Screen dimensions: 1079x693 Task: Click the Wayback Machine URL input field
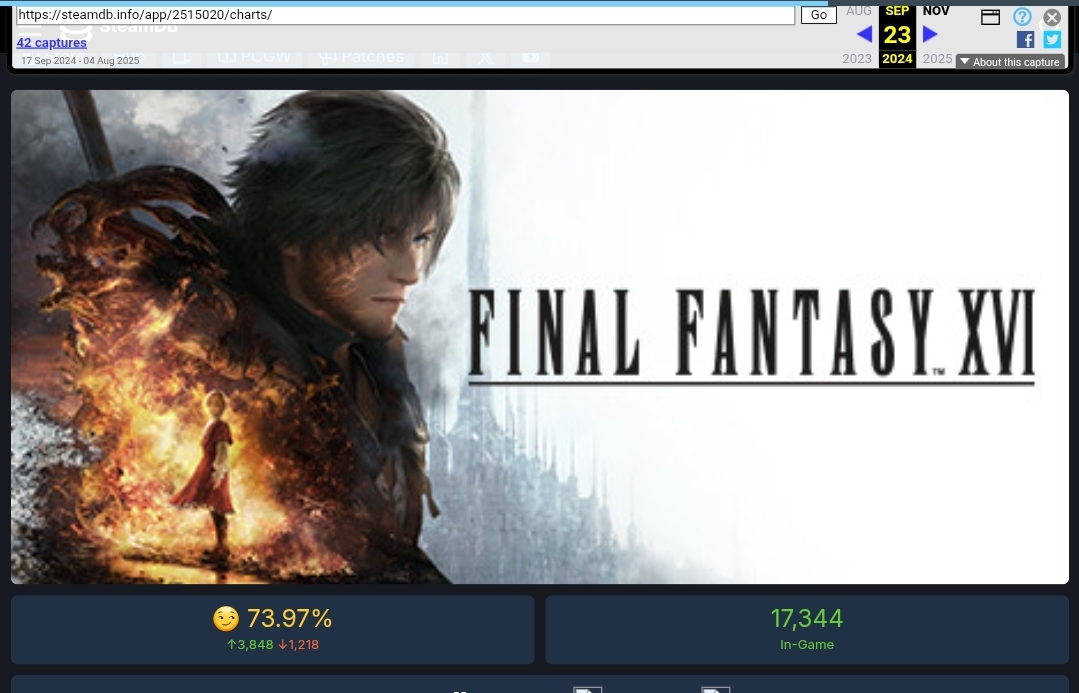(x=405, y=14)
